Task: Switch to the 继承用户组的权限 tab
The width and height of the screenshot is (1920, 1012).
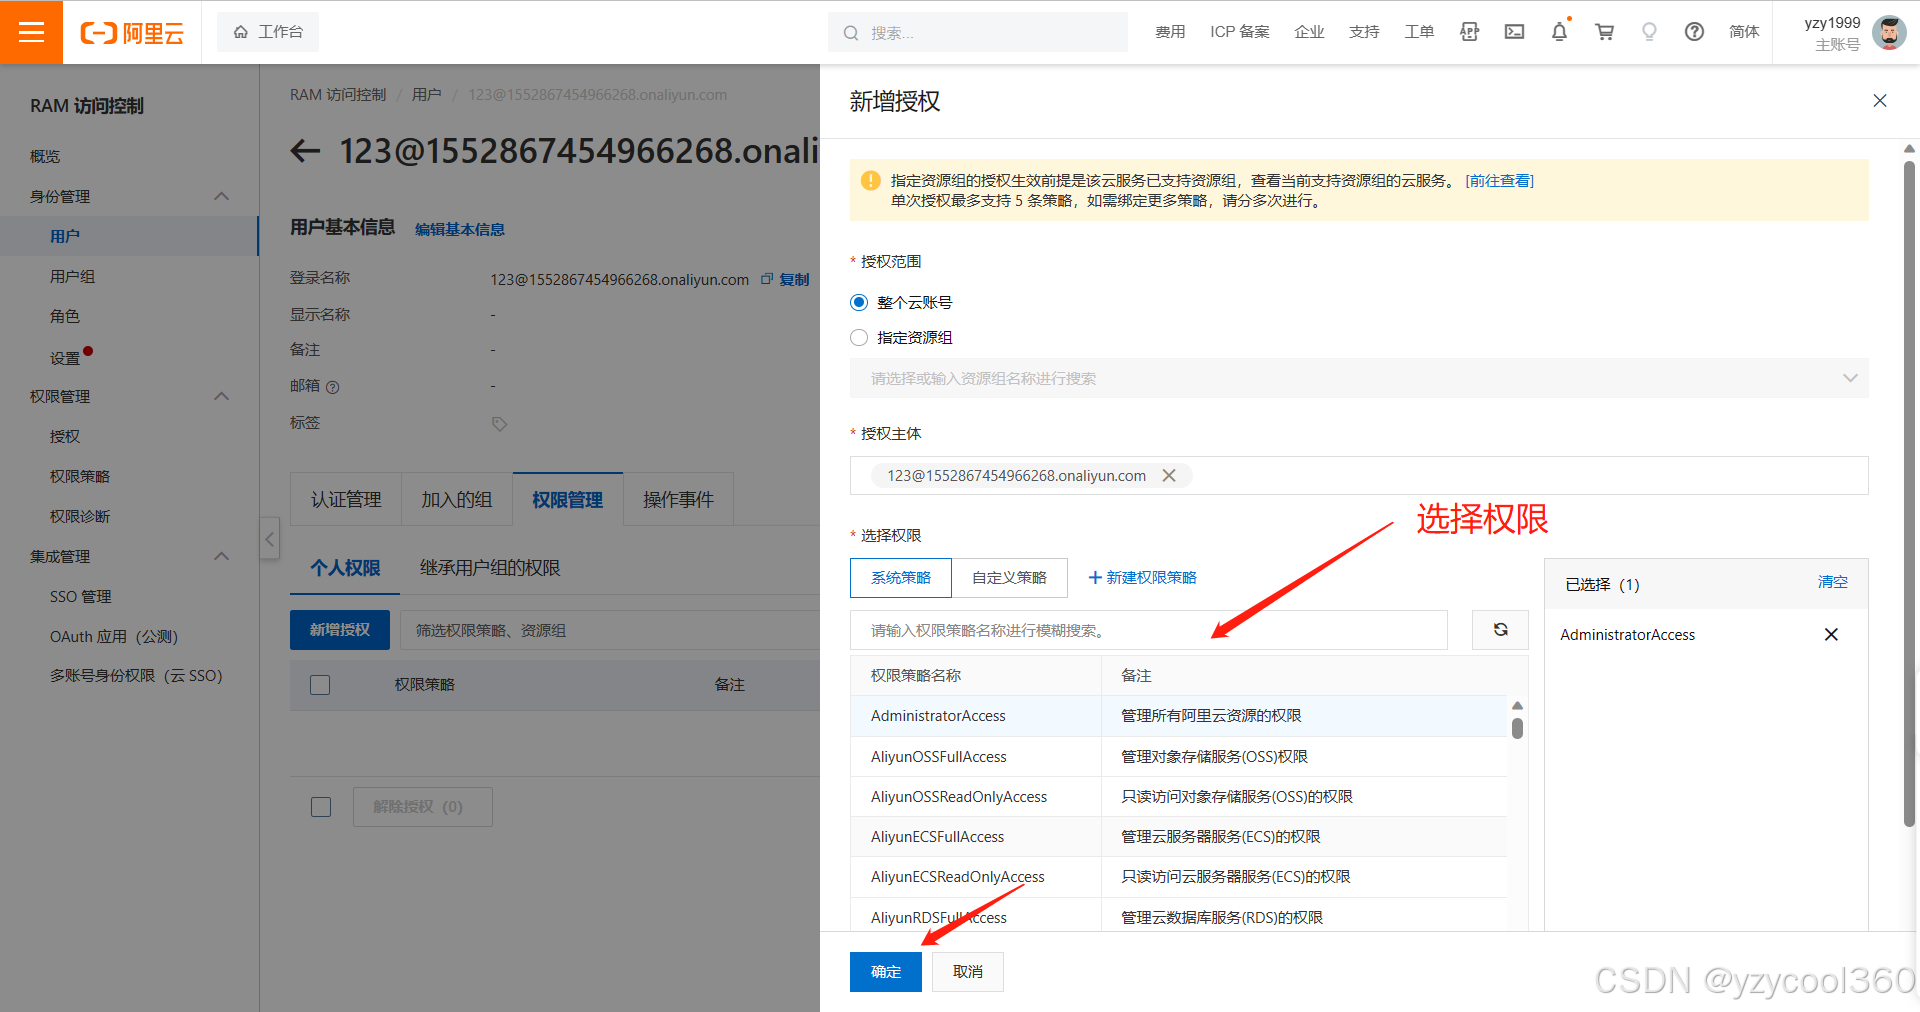Action: coord(490,568)
